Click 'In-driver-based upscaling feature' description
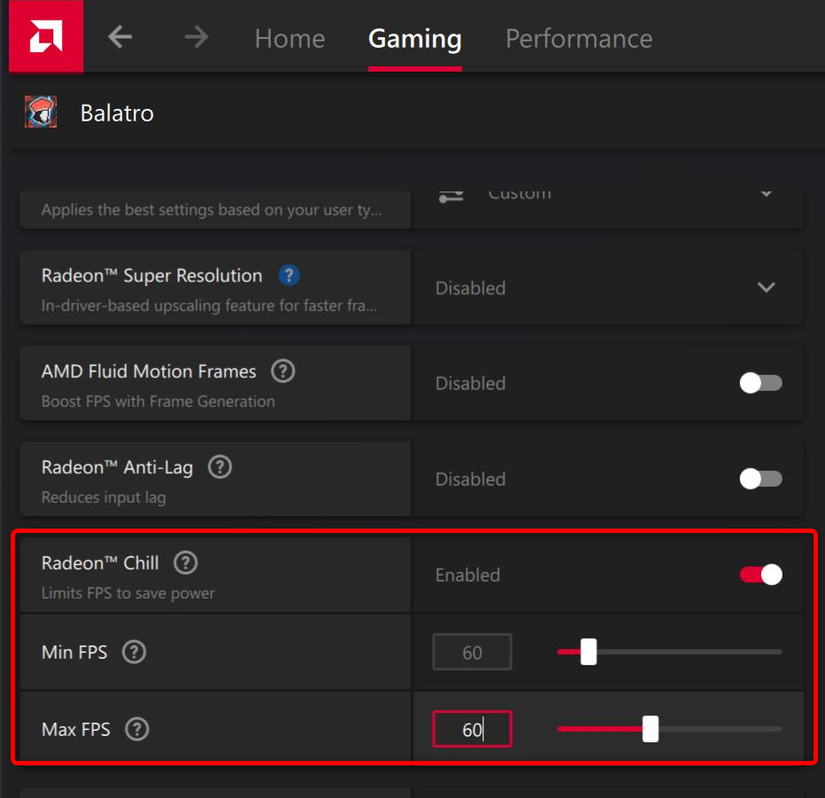 (x=209, y=306)
